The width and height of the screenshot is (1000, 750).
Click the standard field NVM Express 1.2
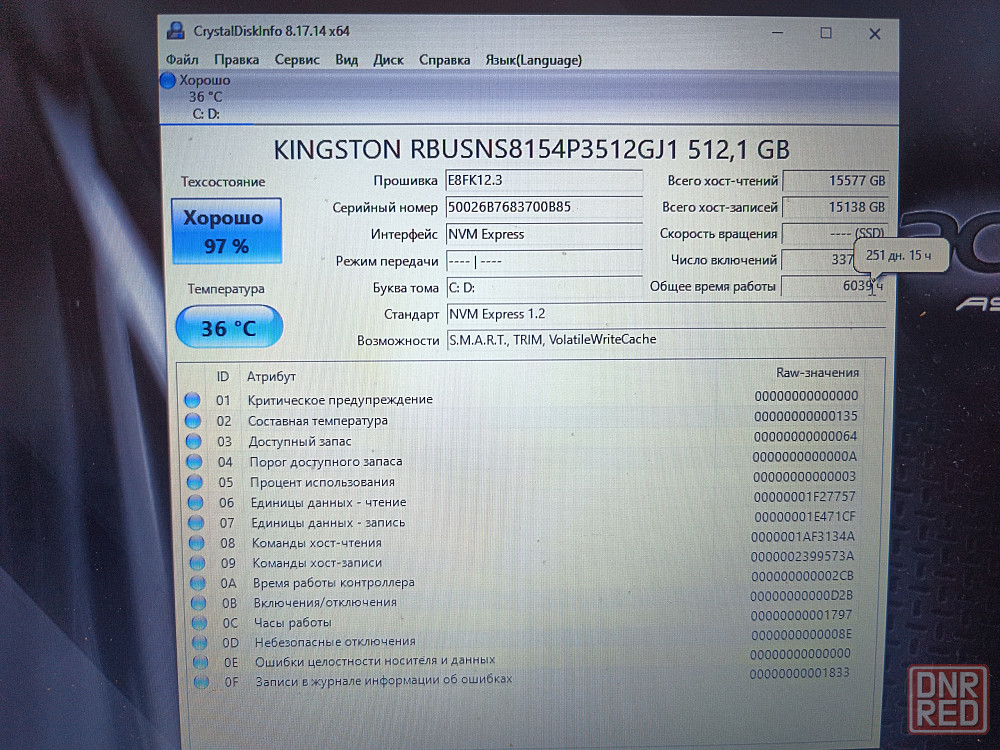tap(666, 314)
